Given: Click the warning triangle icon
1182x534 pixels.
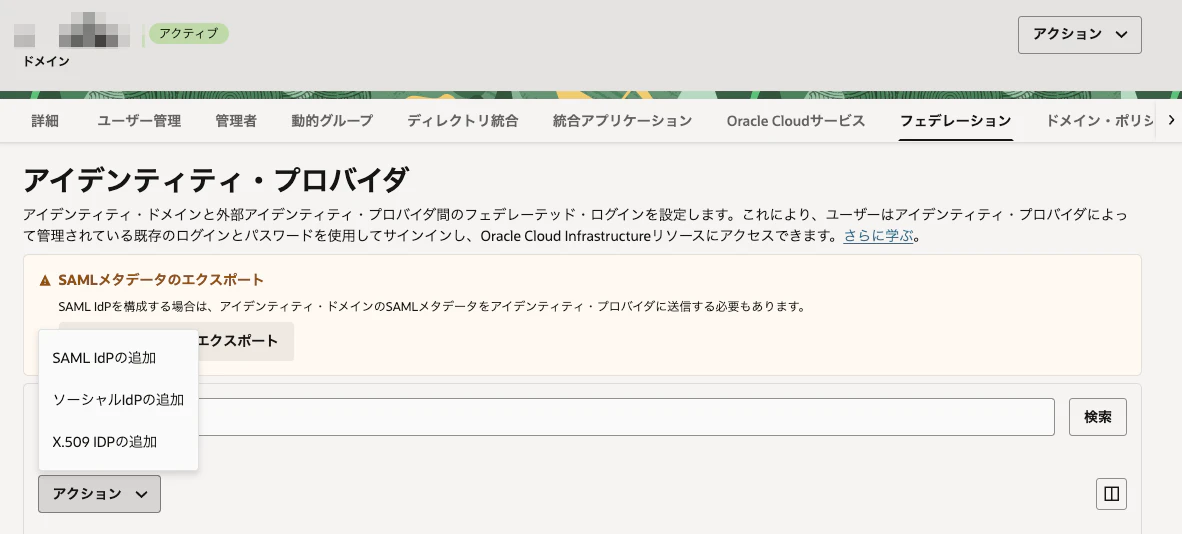Looking at the screenshot, I should click(x=45, y=281).
